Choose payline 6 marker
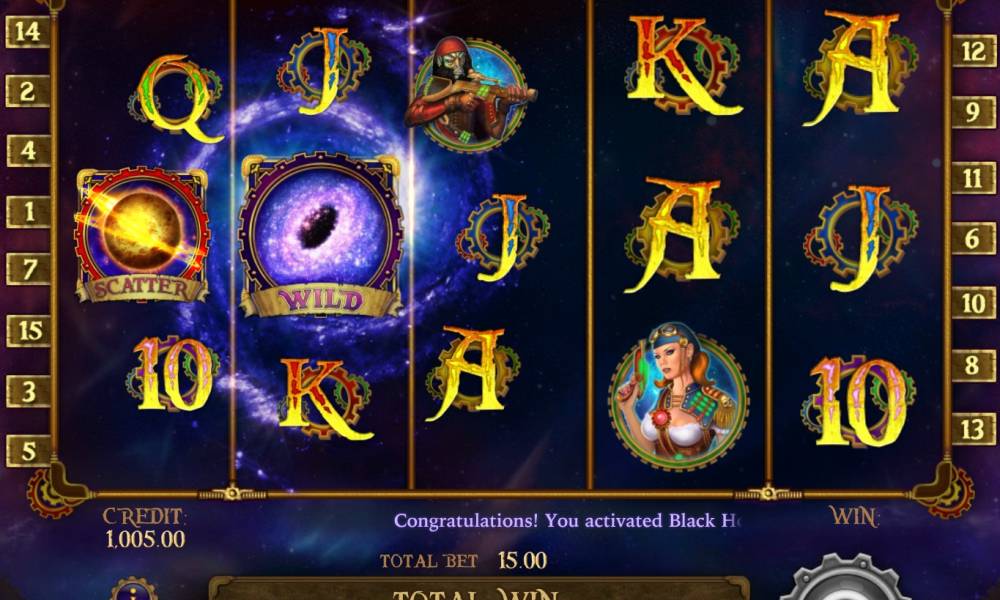This screenshot has height=600, width=1000. pos(973,238)
